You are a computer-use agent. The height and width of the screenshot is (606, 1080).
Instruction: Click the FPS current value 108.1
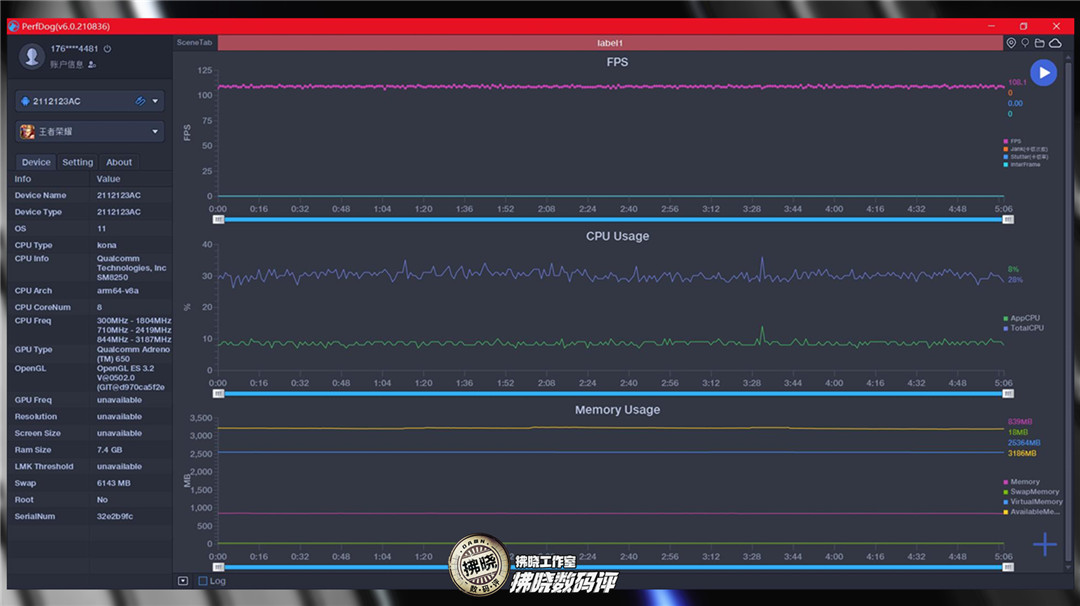click(1017, 83)
